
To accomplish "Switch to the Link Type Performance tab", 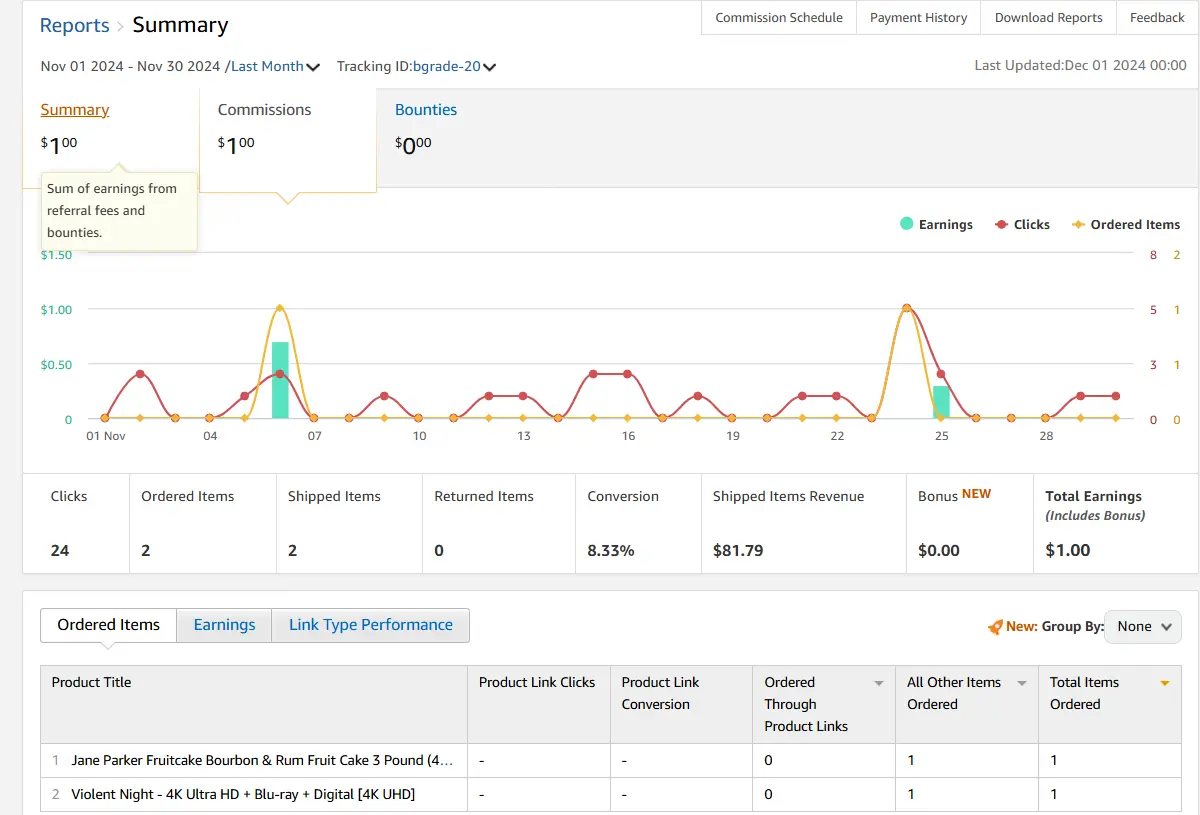I will pyautogui.click(x=371, y=625).
